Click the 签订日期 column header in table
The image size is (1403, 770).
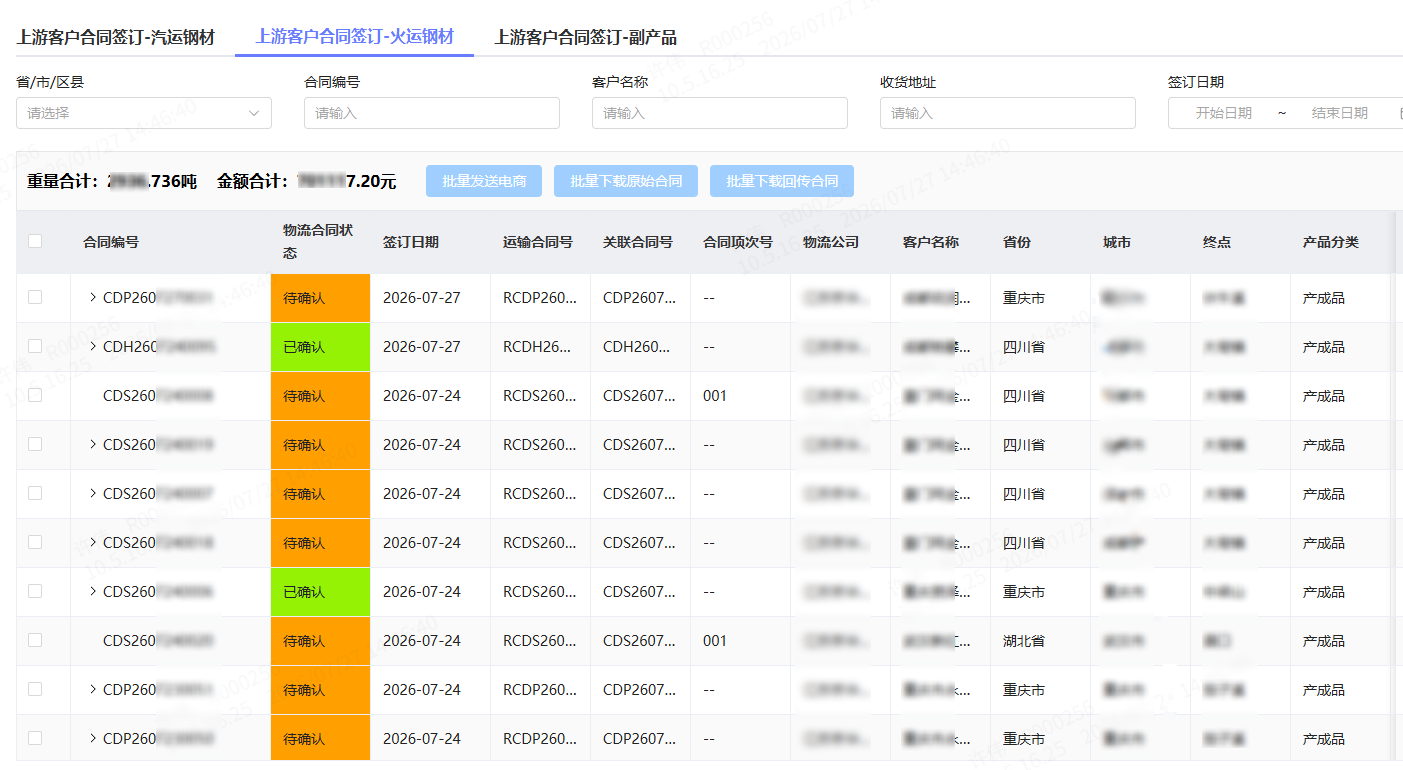(x=410, y=242)
